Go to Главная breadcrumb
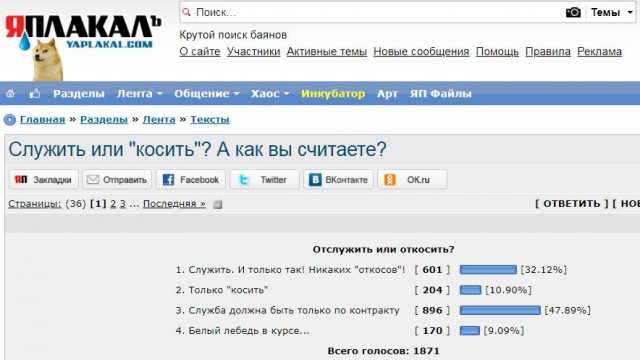The image size is (640, 360). [x=42, y=120]
